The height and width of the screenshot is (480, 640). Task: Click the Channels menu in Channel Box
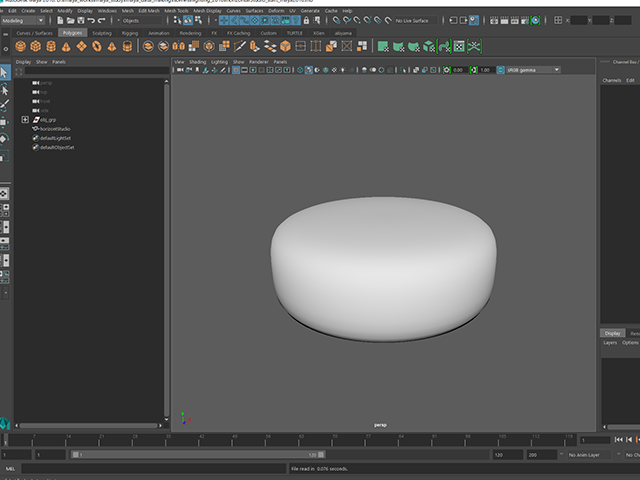612,80
